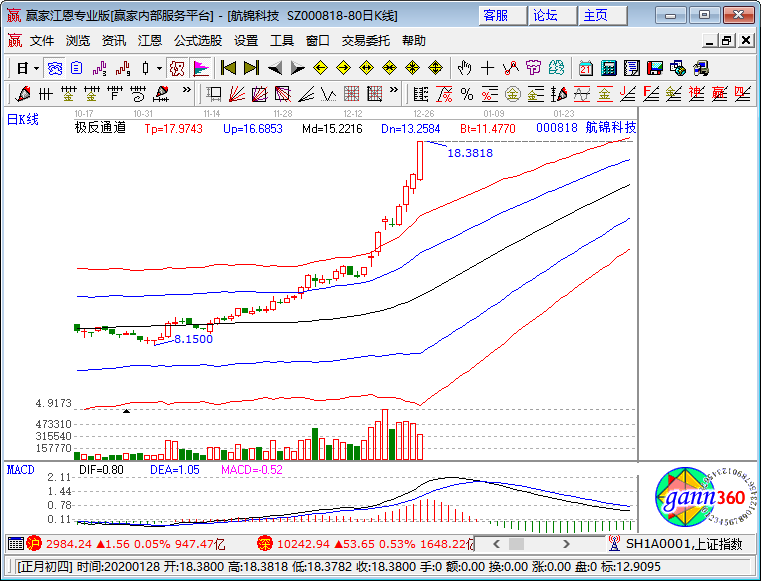Click yellow diamond left-arrow shift icon
Image resolution: width=761 pixels, height=581 pixels.
320,68
